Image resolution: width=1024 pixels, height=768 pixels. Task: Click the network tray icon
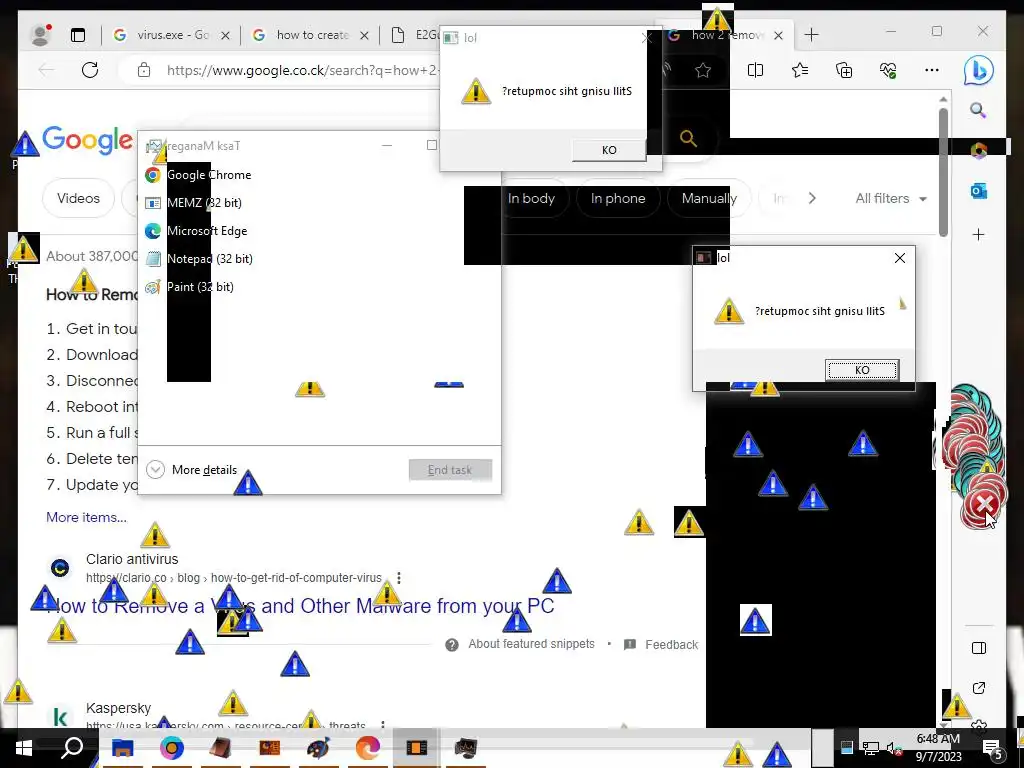pyautogui.click(x=871, y=748)
